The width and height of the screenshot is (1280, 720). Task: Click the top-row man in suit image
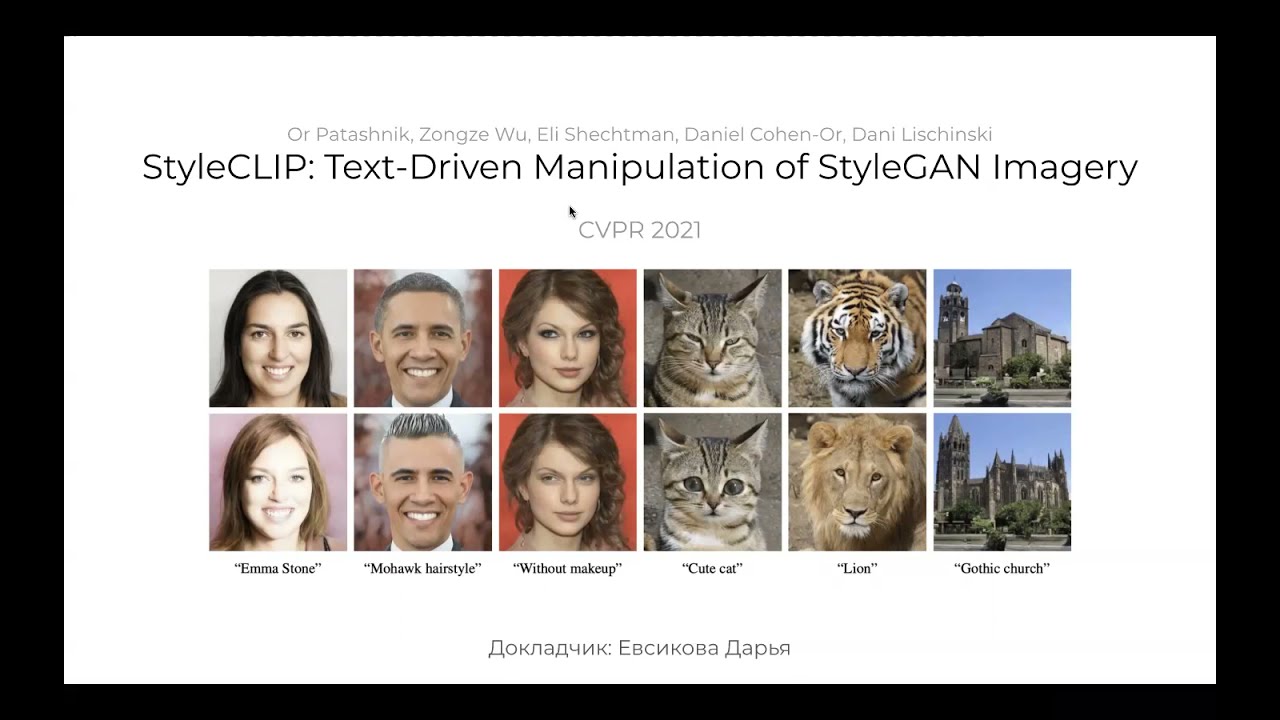pyautogui.click(x=423, y=338)
